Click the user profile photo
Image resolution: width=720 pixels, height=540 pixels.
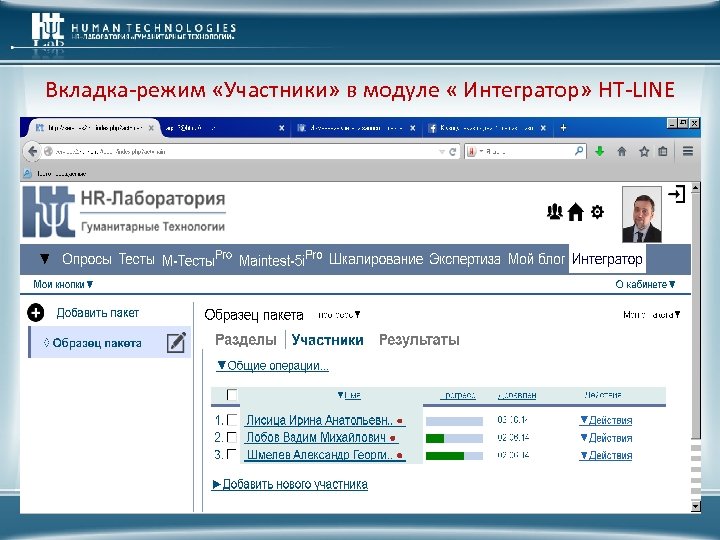(x=641, y=214)
